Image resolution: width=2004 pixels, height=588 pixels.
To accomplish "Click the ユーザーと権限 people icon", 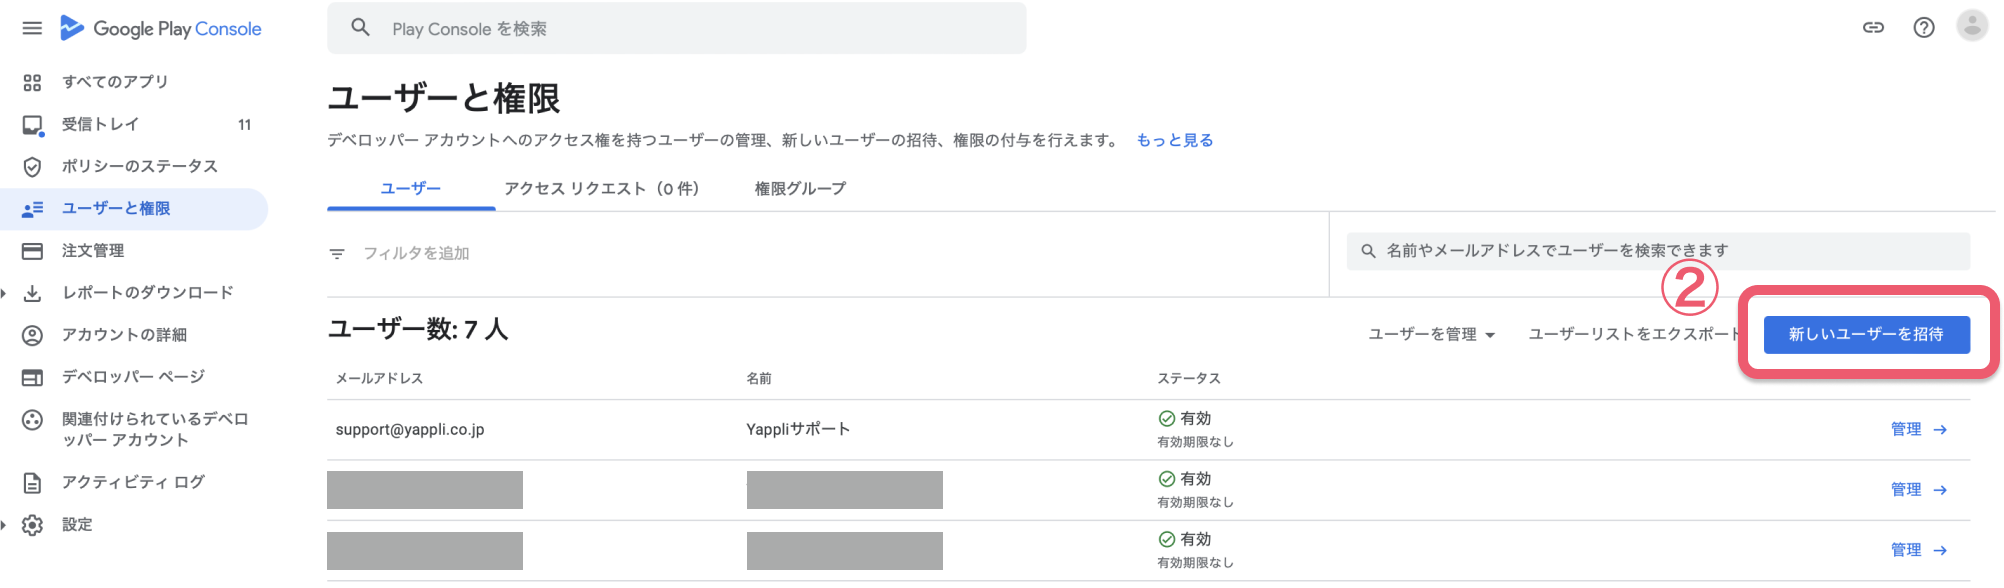I will coord(32,209).
